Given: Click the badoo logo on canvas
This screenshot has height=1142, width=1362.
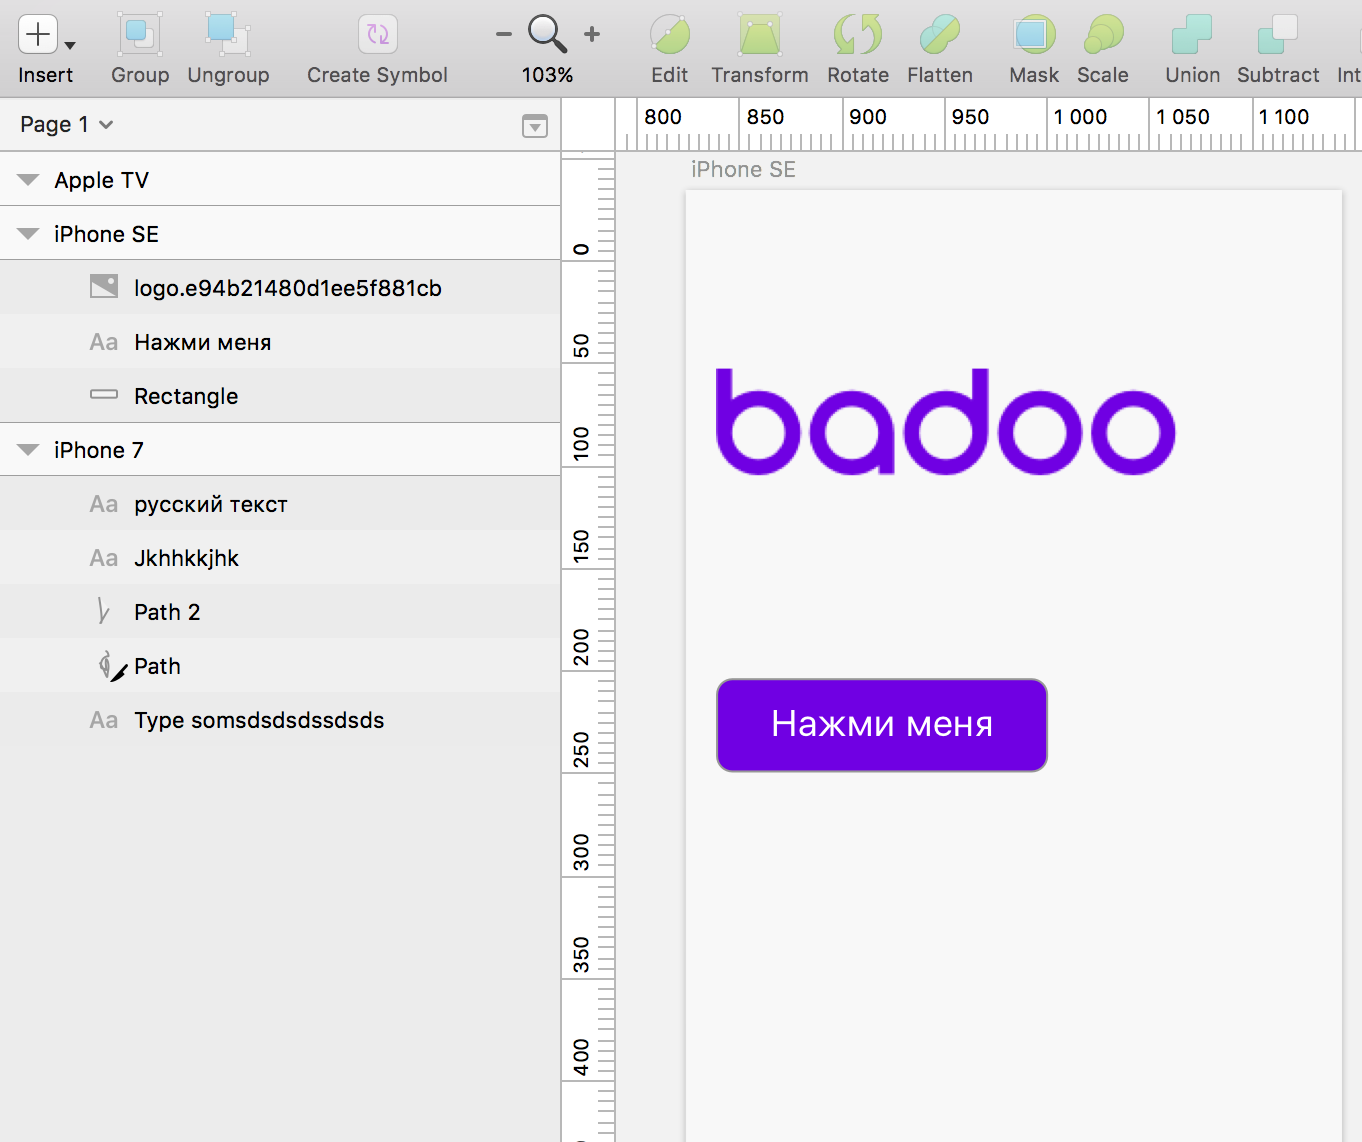Looking at the screenshot, I should (946, 421).
